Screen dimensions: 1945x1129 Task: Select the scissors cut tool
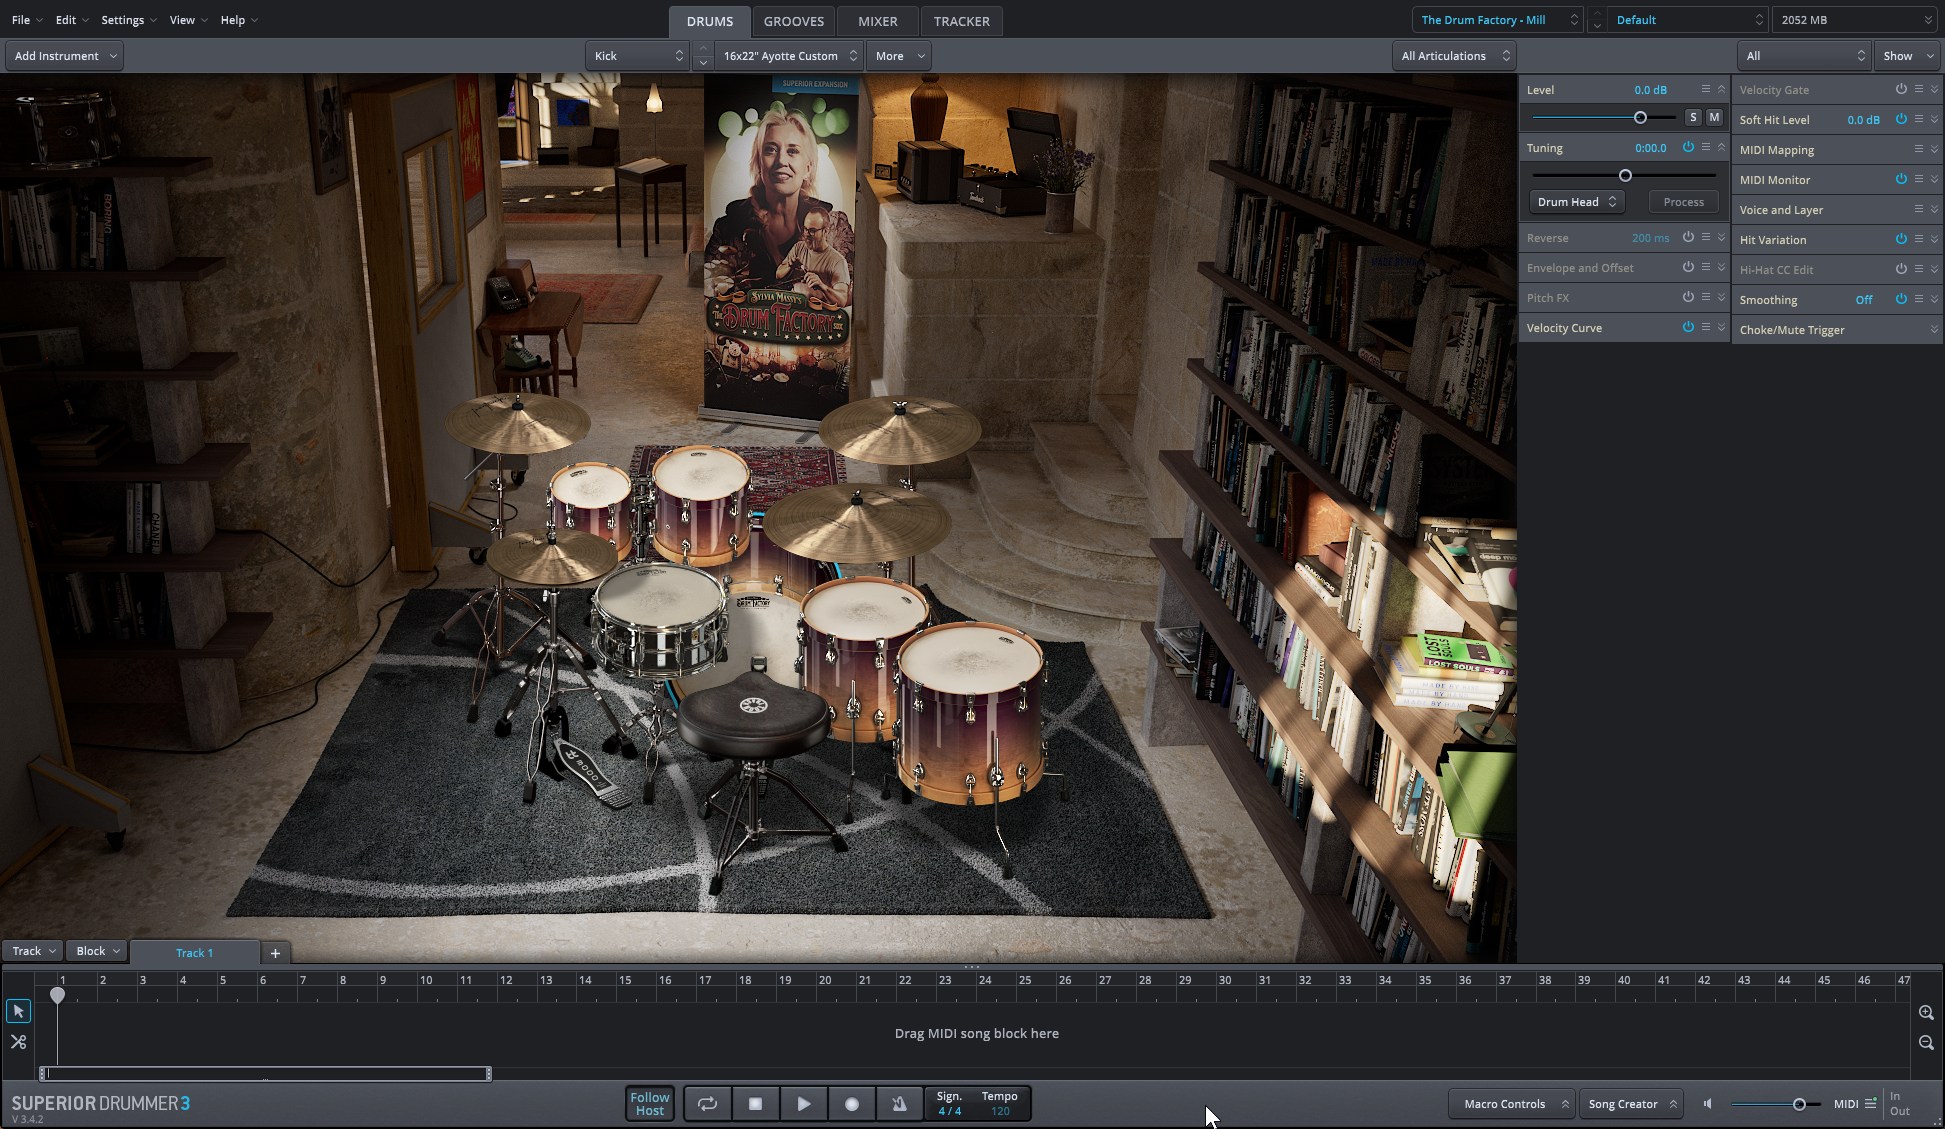coord(18,1042)
